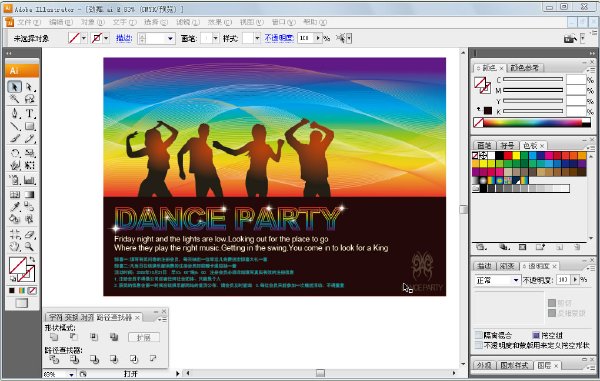600x381 pixels.
Task: Select the Zoom magnifier tool
Action: tap(29, 247)
